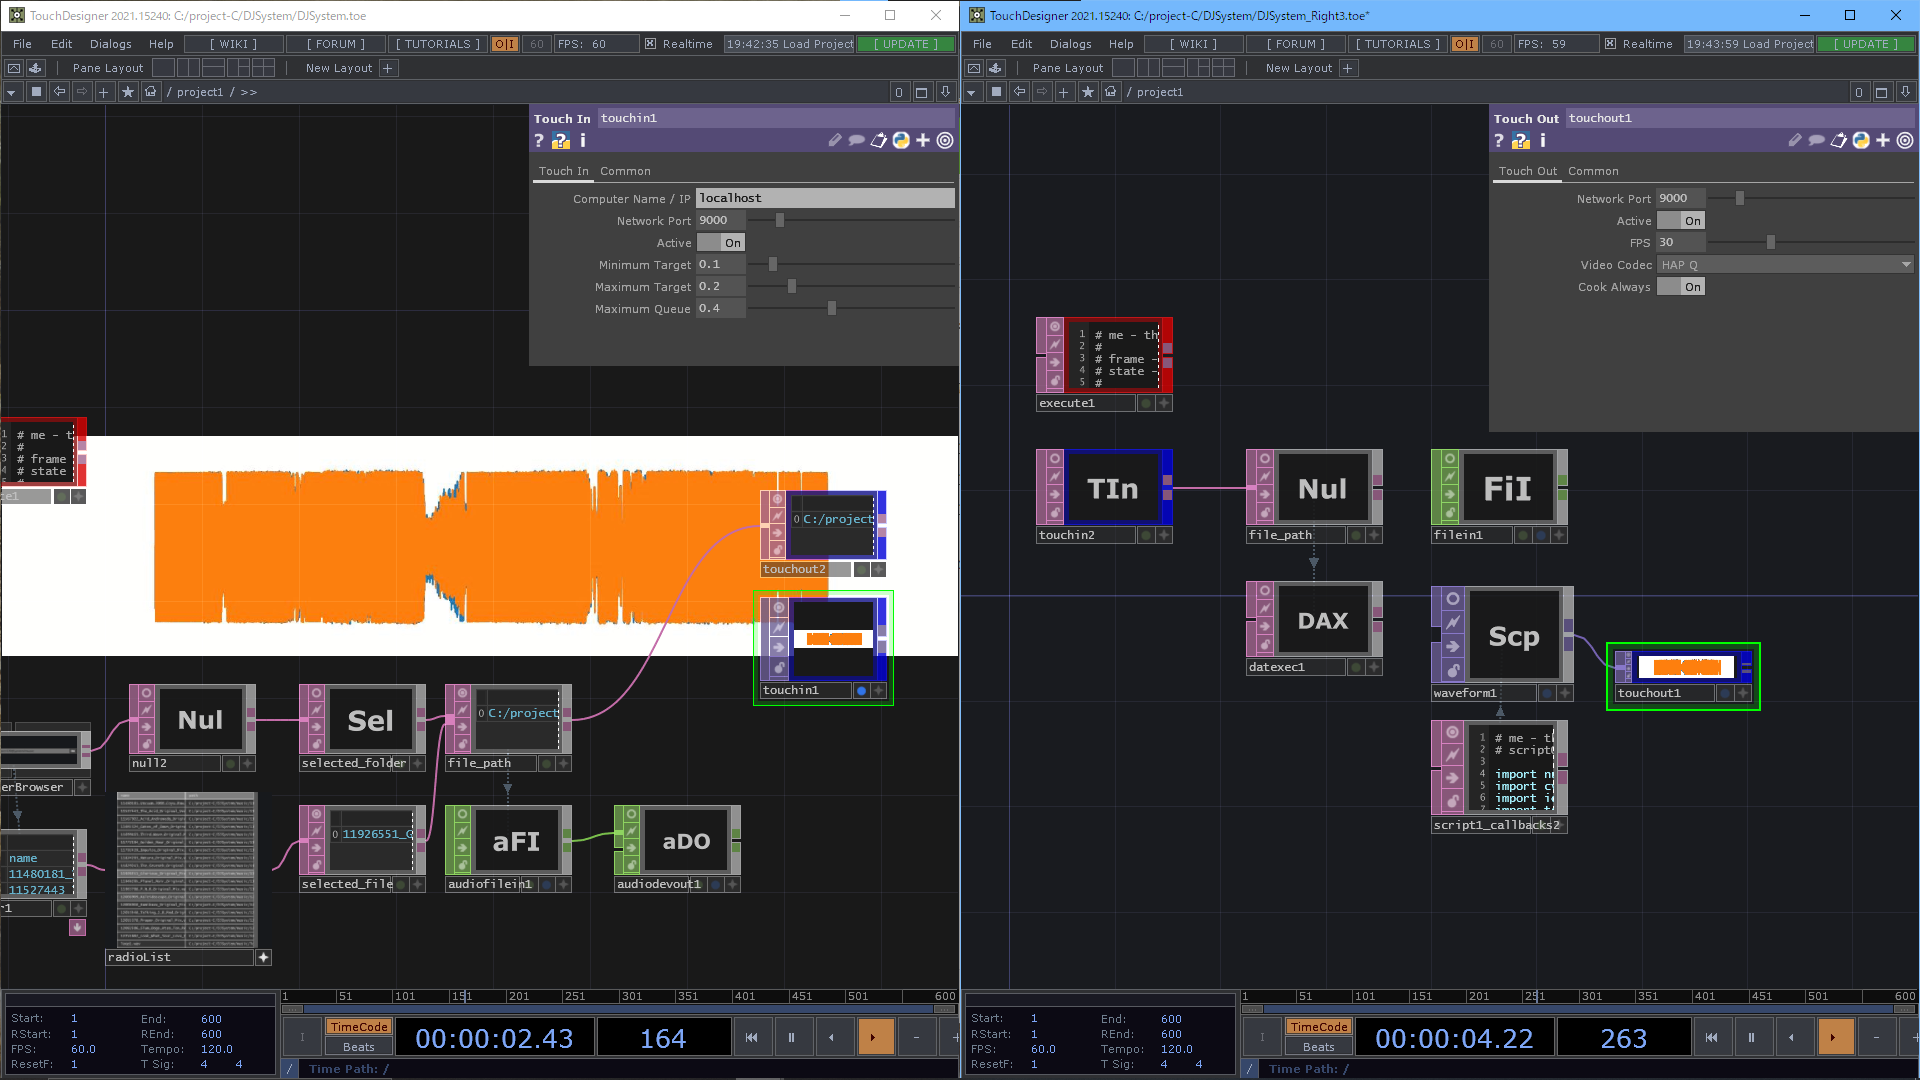Toggle the Realtime checkbox in right window

coord(1610,44)
